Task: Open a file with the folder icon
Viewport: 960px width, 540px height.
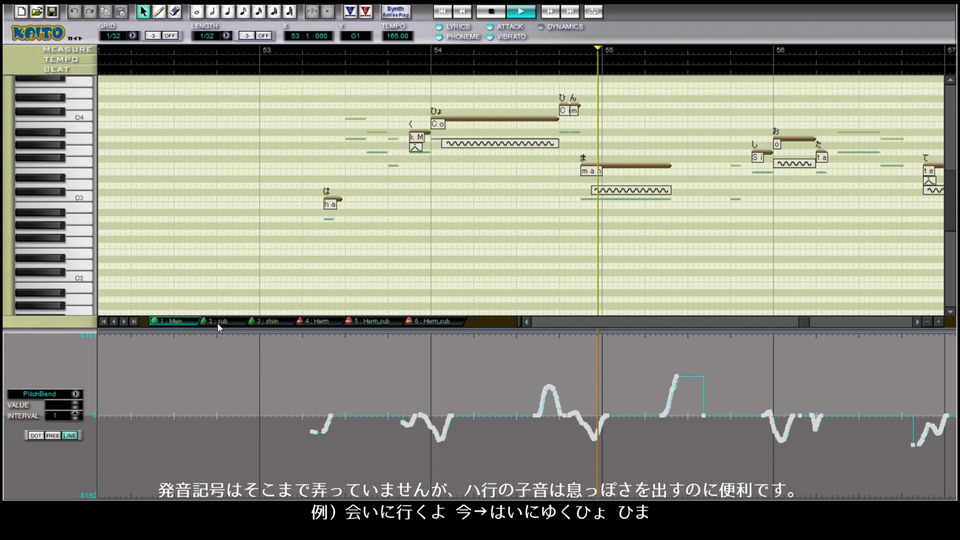Action: click(x=36, y=12)
